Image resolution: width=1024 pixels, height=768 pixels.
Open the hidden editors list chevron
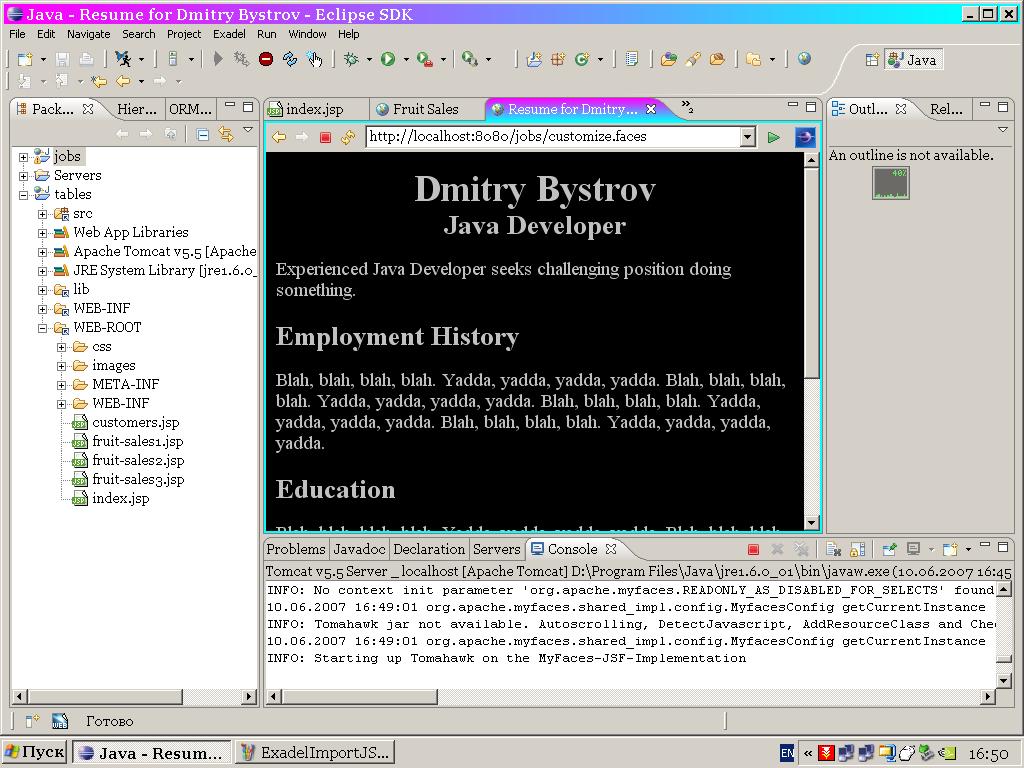[x=687, y=106]
